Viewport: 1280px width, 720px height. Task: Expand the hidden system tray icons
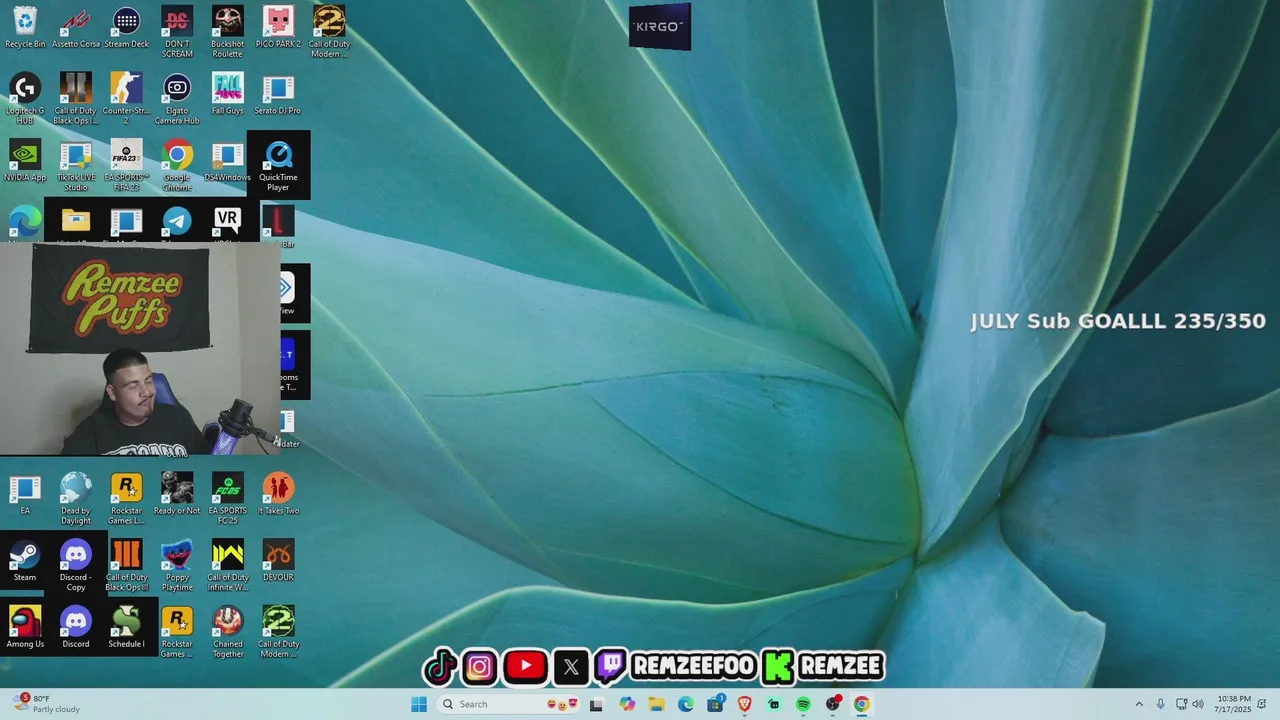tap(1138, 704)
